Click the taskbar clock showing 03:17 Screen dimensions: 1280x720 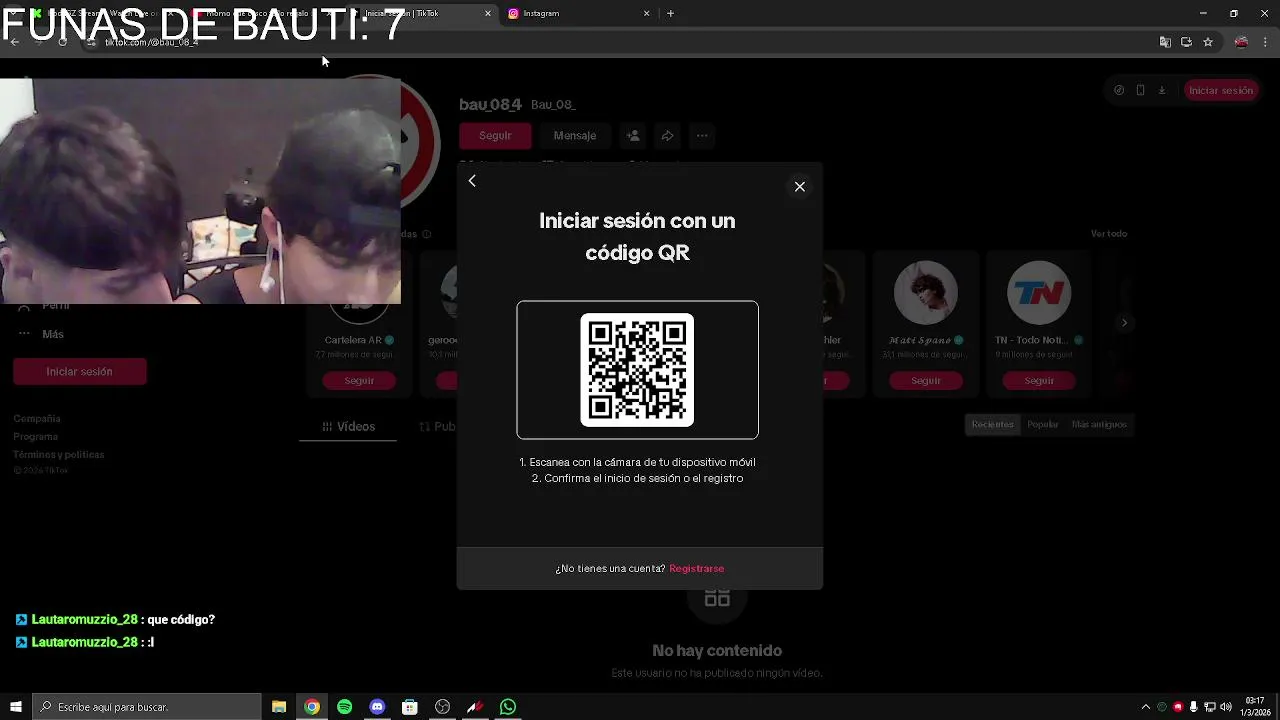[x=1255, y=707]
